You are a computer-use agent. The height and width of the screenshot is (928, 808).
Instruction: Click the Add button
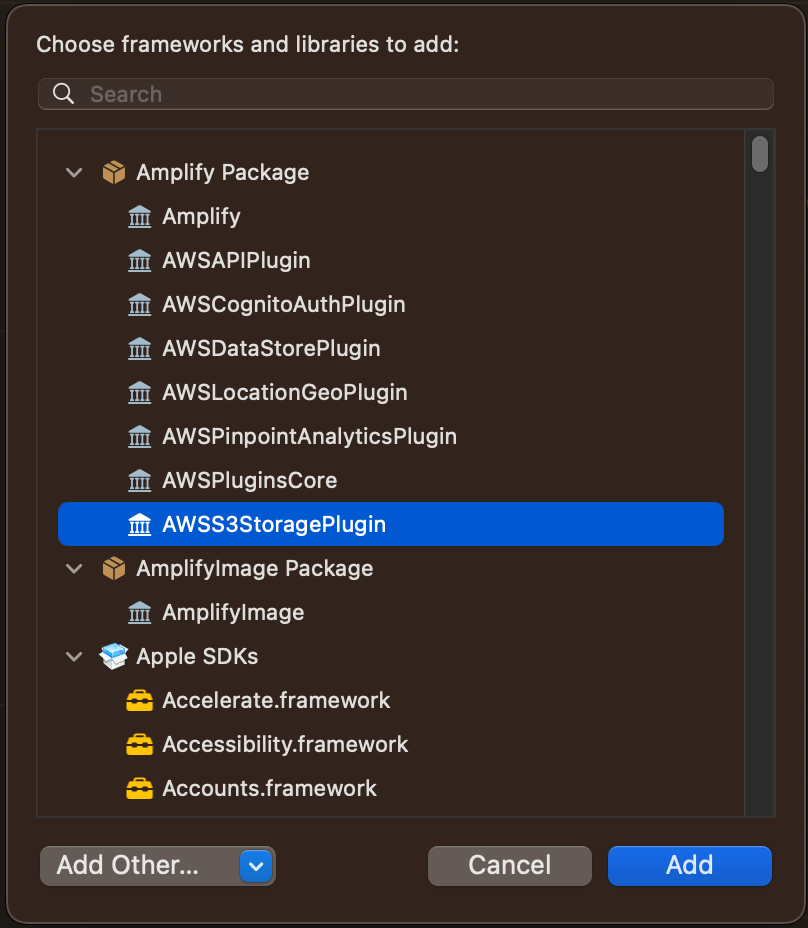click(690, 866)
